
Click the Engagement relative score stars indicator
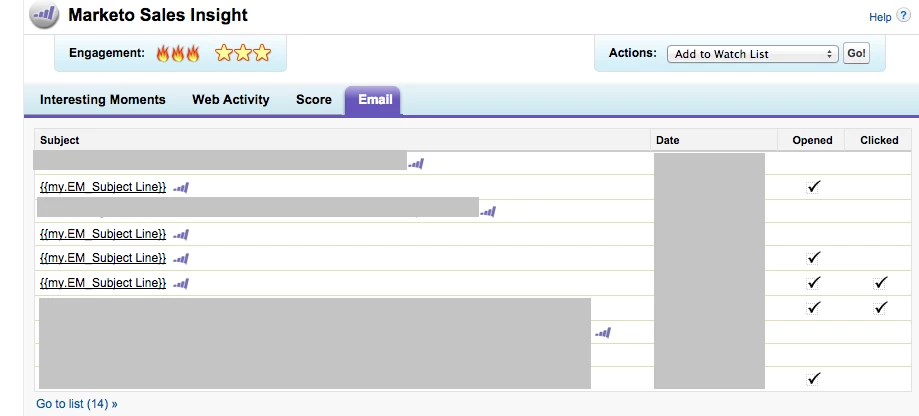click(x=243, y=53)
